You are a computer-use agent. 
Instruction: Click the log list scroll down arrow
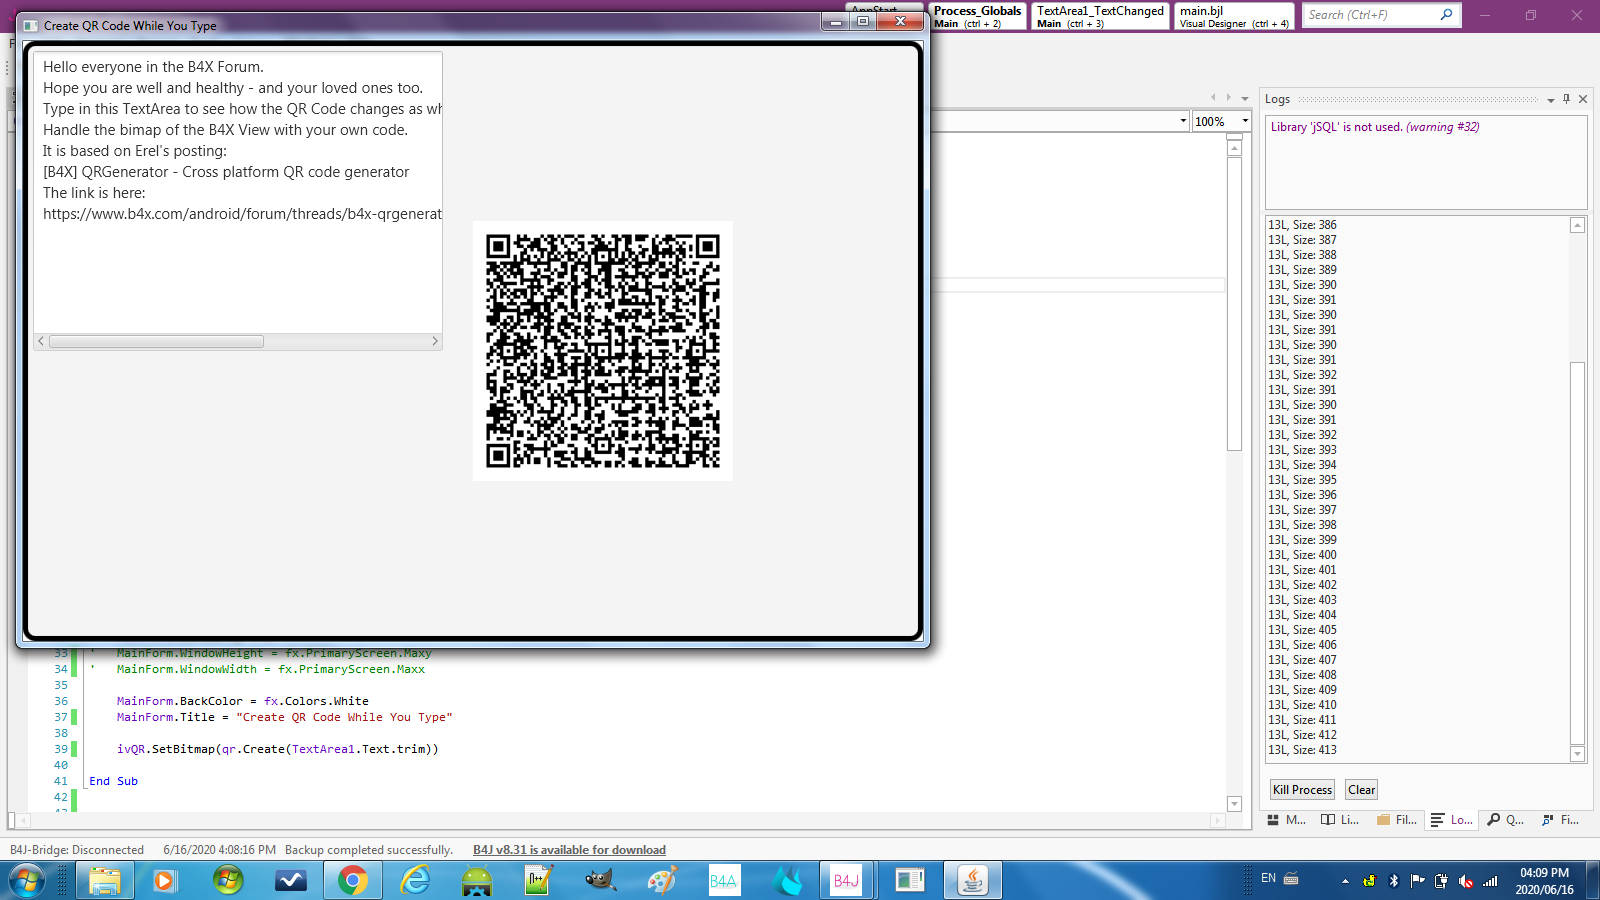[1578, 754]
